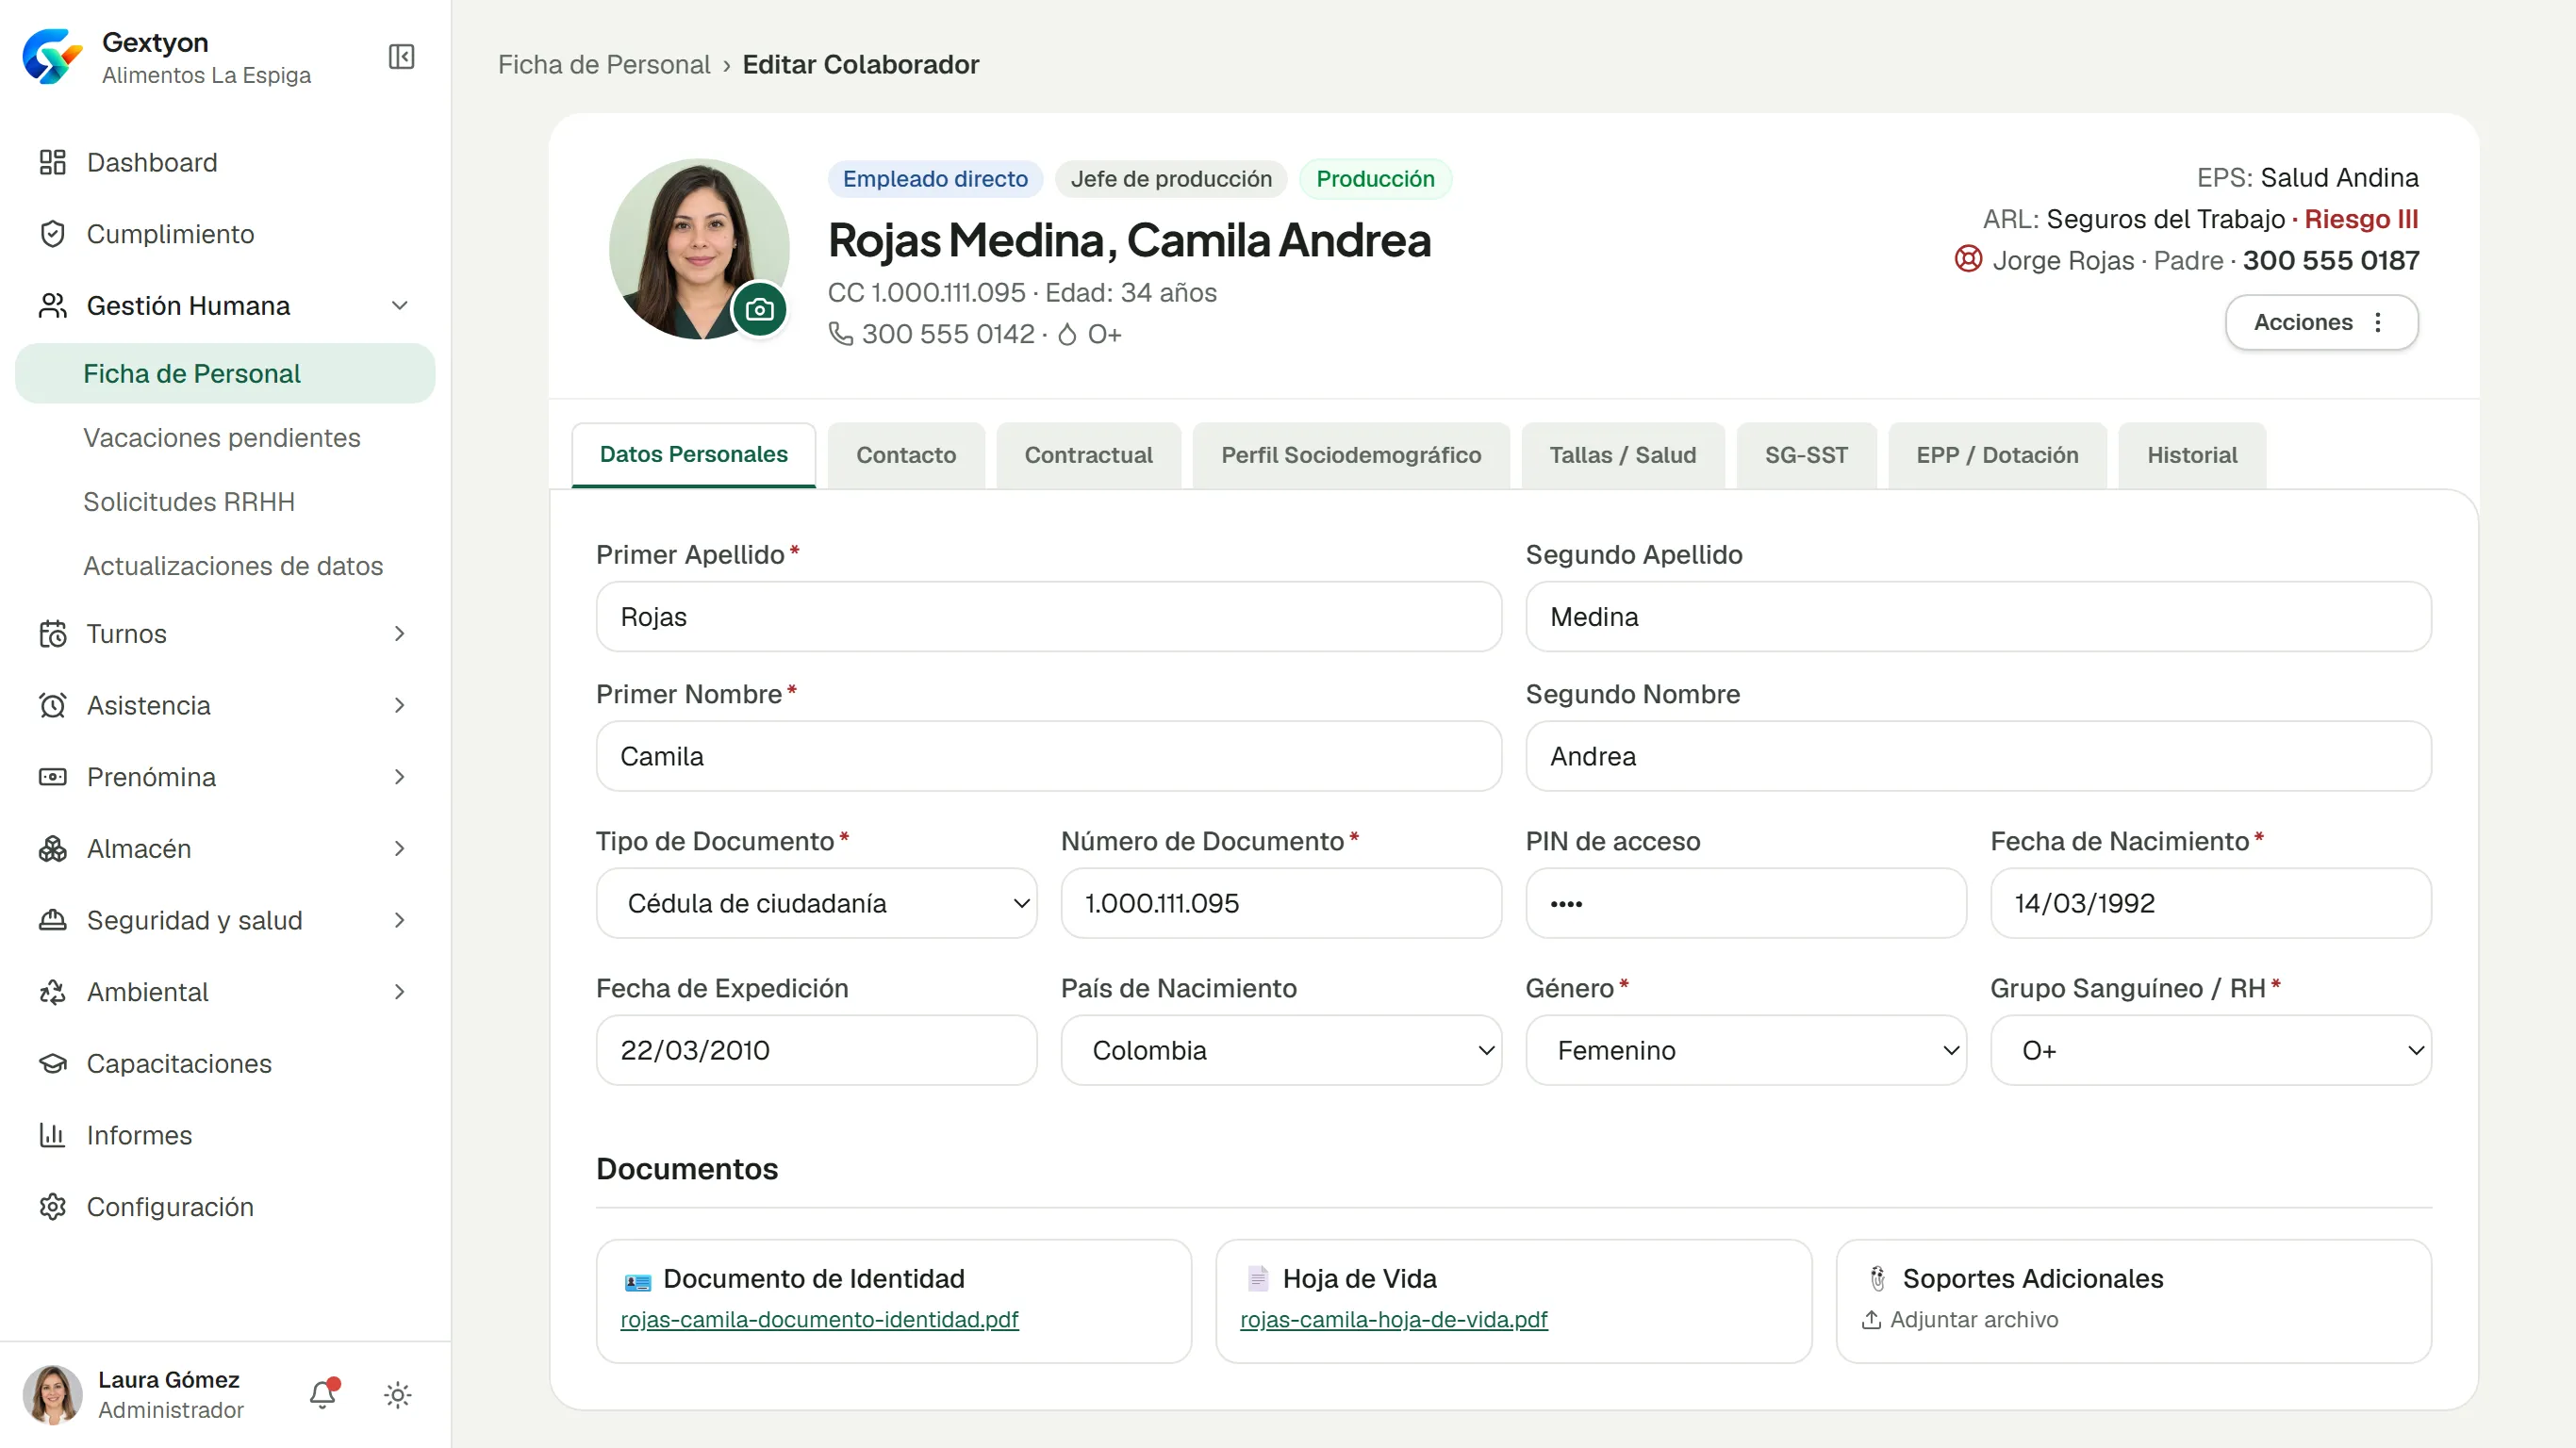Open the Tallas / Salud tab
2576x1448 pixels.
click(x=1623, y=455)
